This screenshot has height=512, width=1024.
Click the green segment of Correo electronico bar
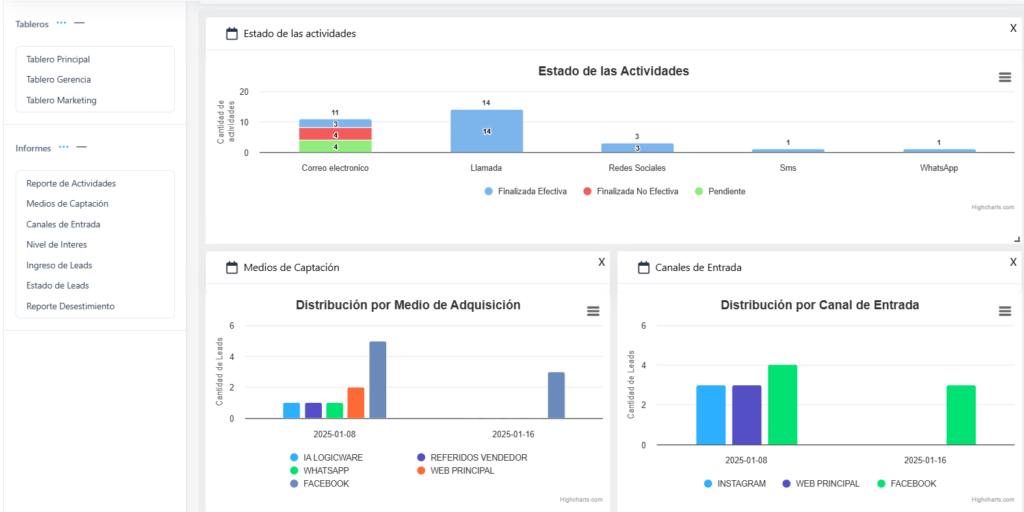[335, 146]
